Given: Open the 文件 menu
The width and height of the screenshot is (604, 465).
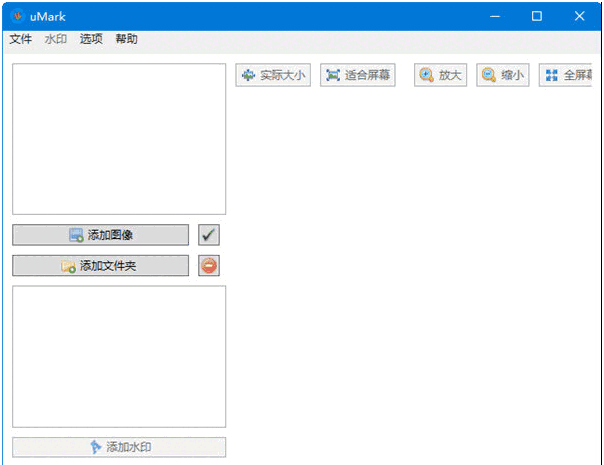Looking at the screenshot, I should point(21,39).
